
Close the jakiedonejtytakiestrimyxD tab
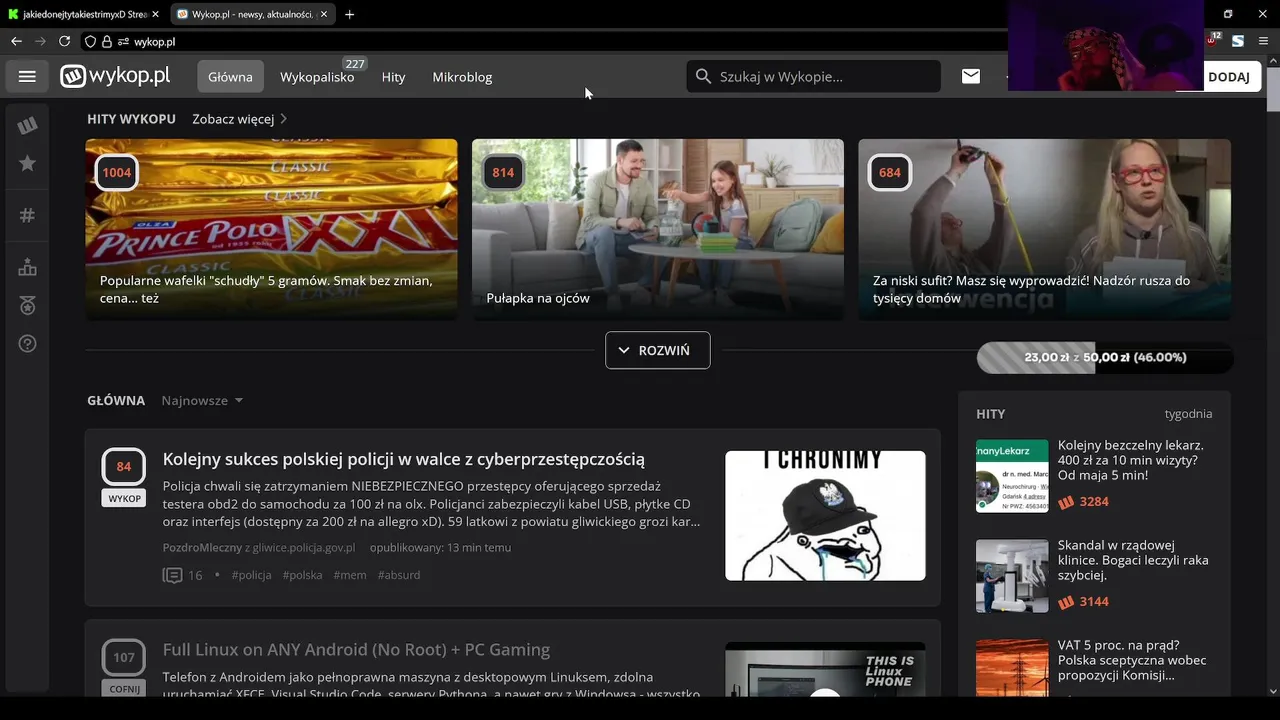[155, 14]
